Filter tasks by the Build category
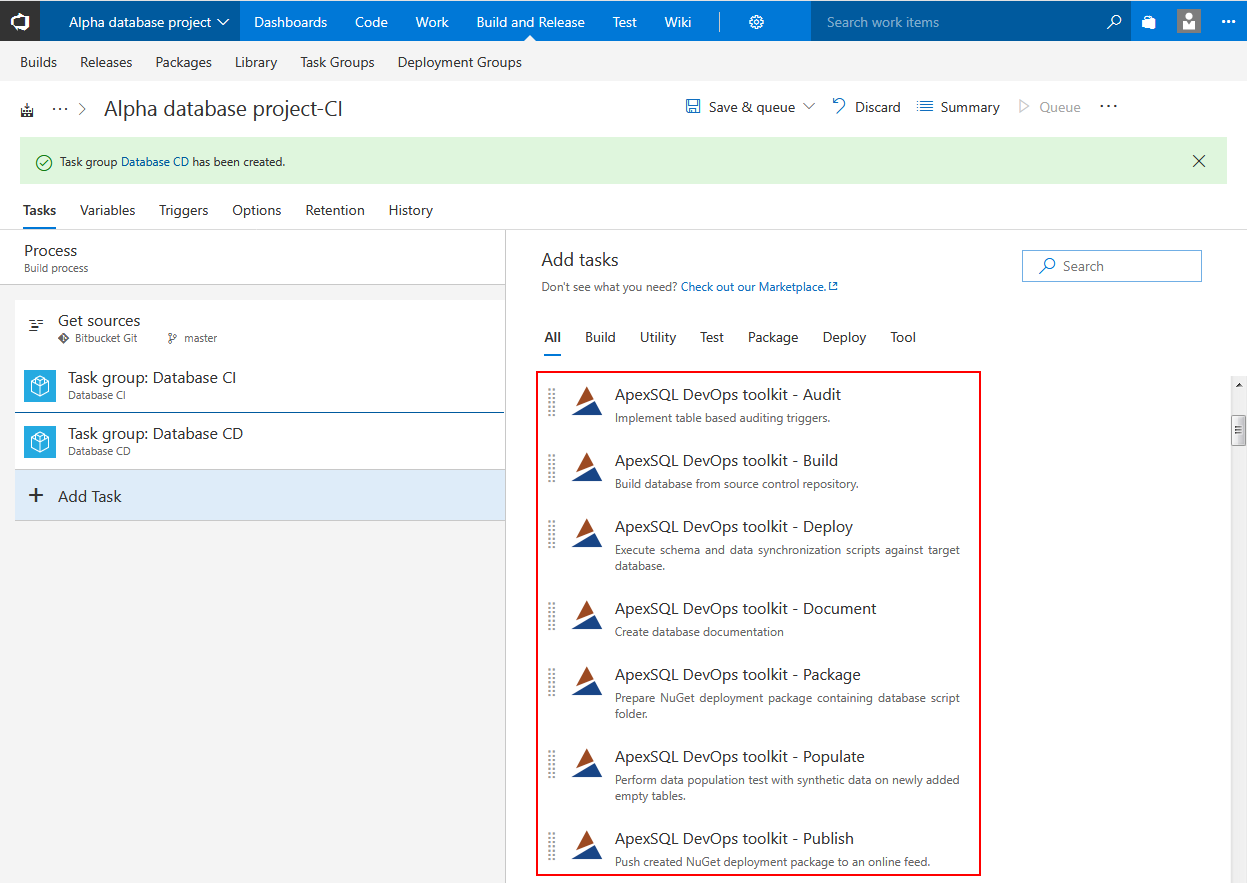1247x883 pixels. coord(600,337)
